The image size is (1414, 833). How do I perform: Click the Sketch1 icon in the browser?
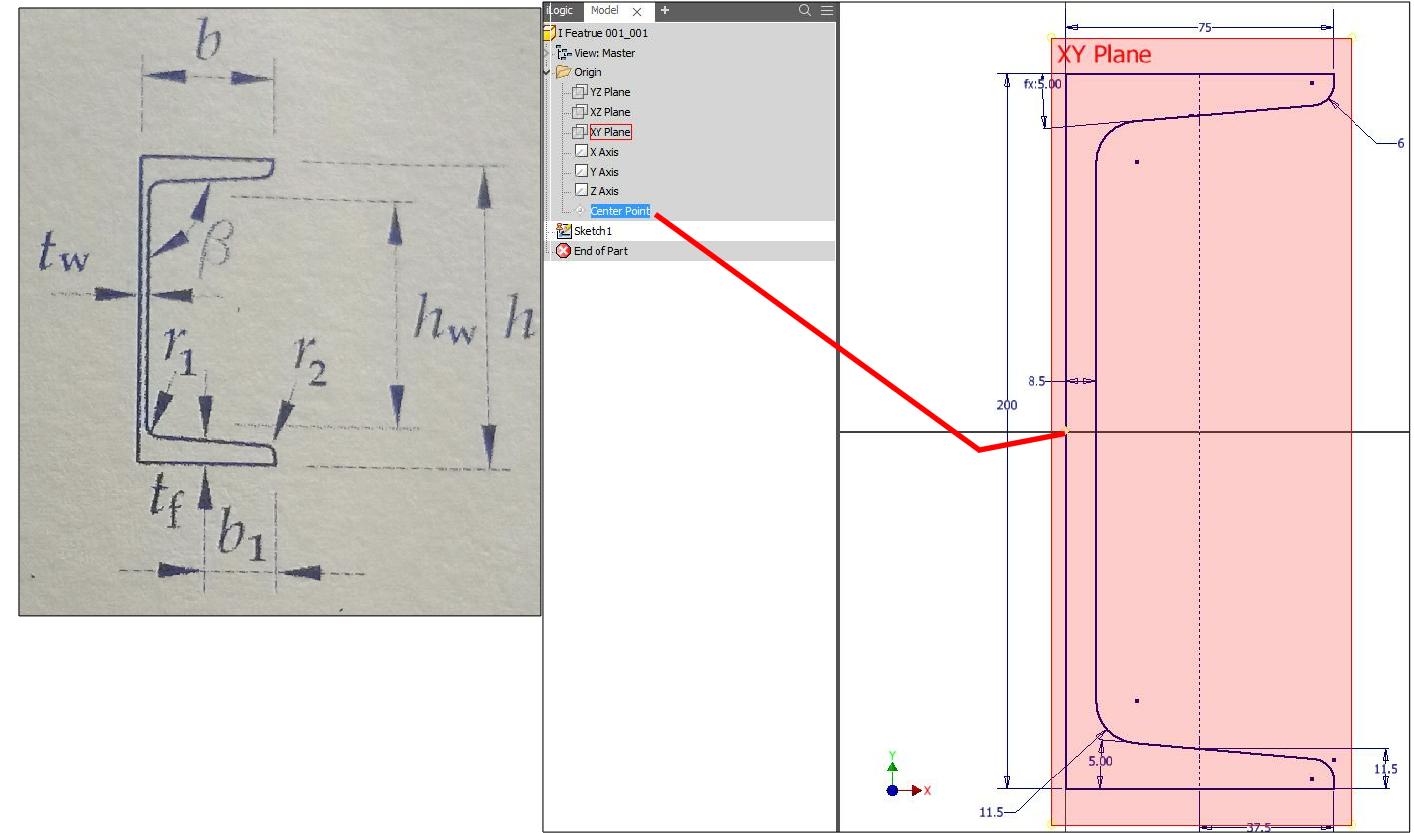566,230
